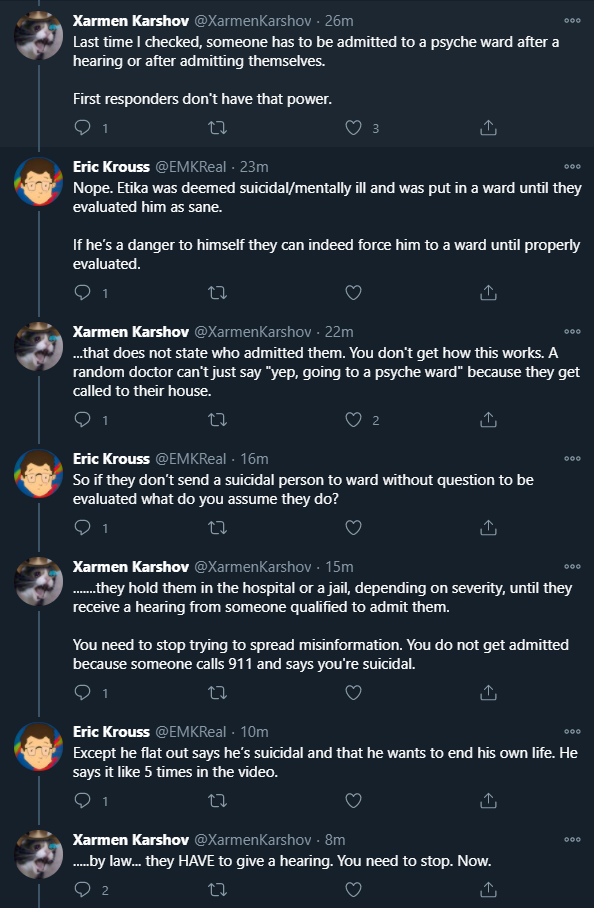The image size is (594, 908).
Task: Reply to Xarmen's 26m tweet
Action: [83, 127]
